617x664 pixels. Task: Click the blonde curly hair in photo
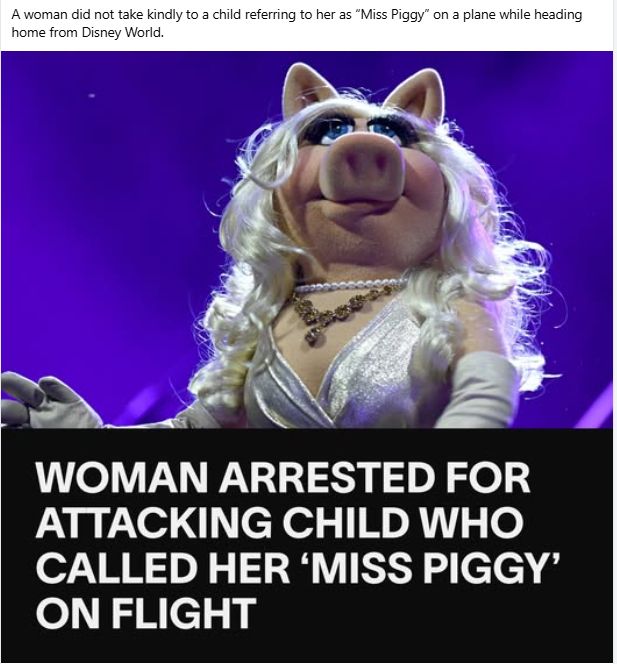pos(474,254)
